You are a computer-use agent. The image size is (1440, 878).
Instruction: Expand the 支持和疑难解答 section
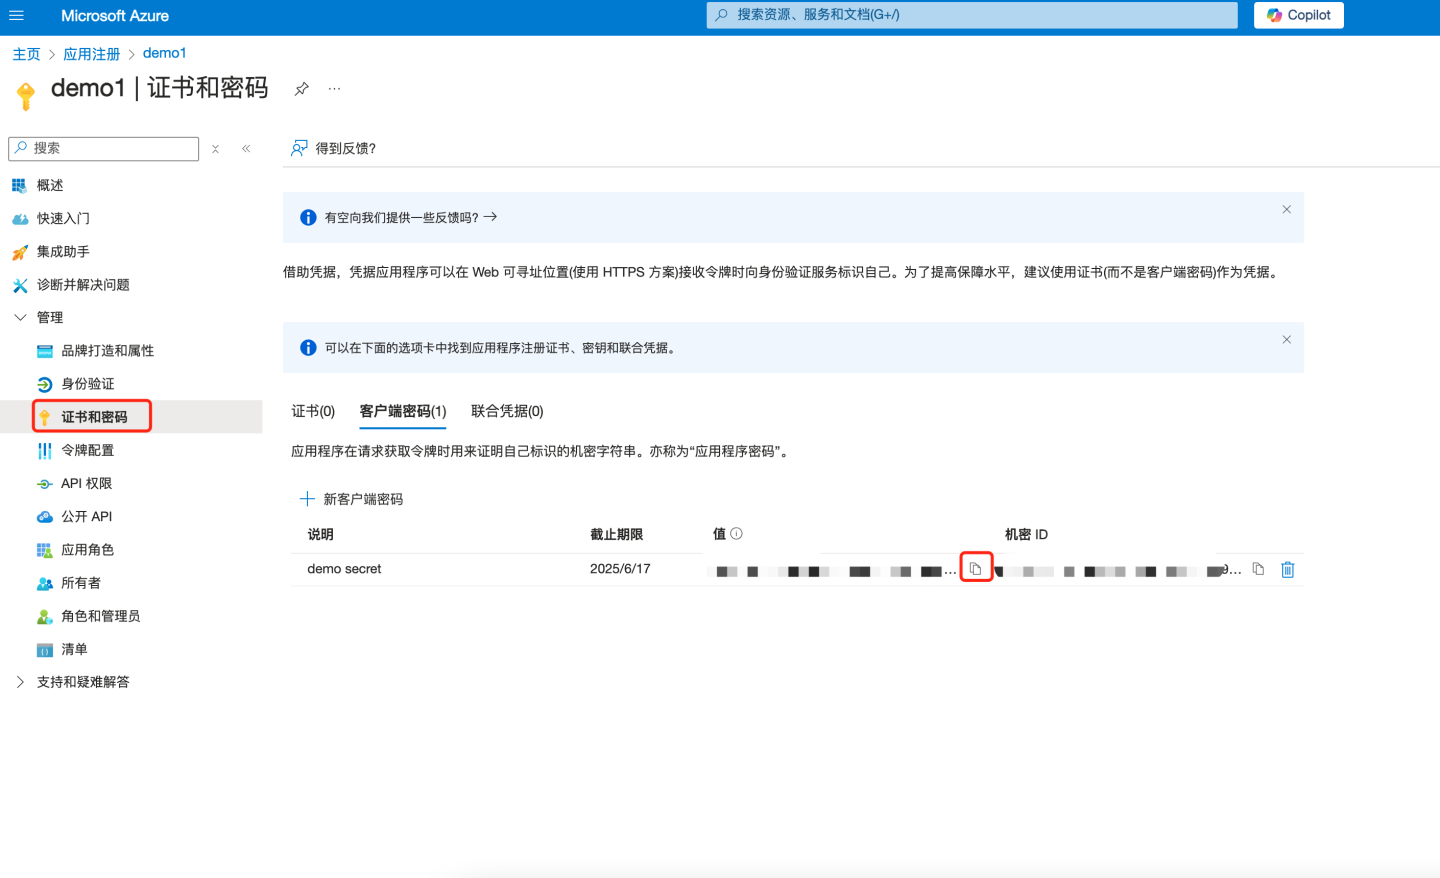(x=20, y=682)
